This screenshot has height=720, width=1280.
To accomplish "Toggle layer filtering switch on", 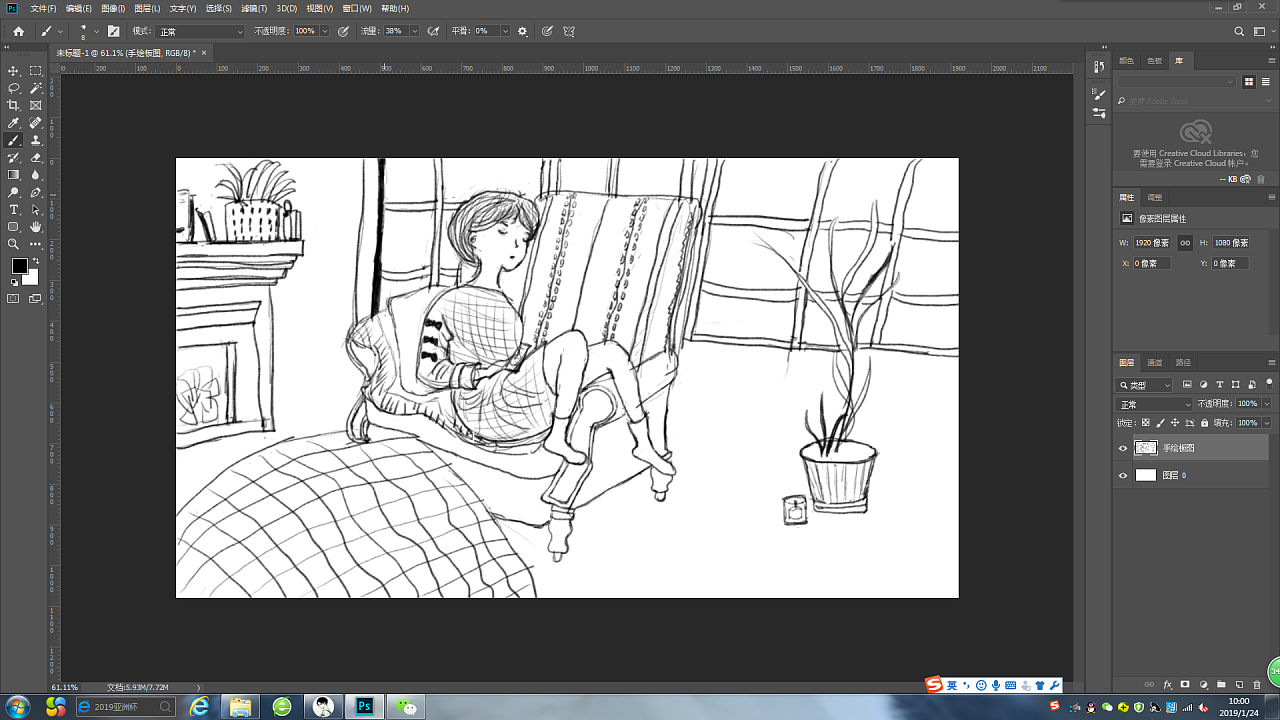I will pos(1269,383).
